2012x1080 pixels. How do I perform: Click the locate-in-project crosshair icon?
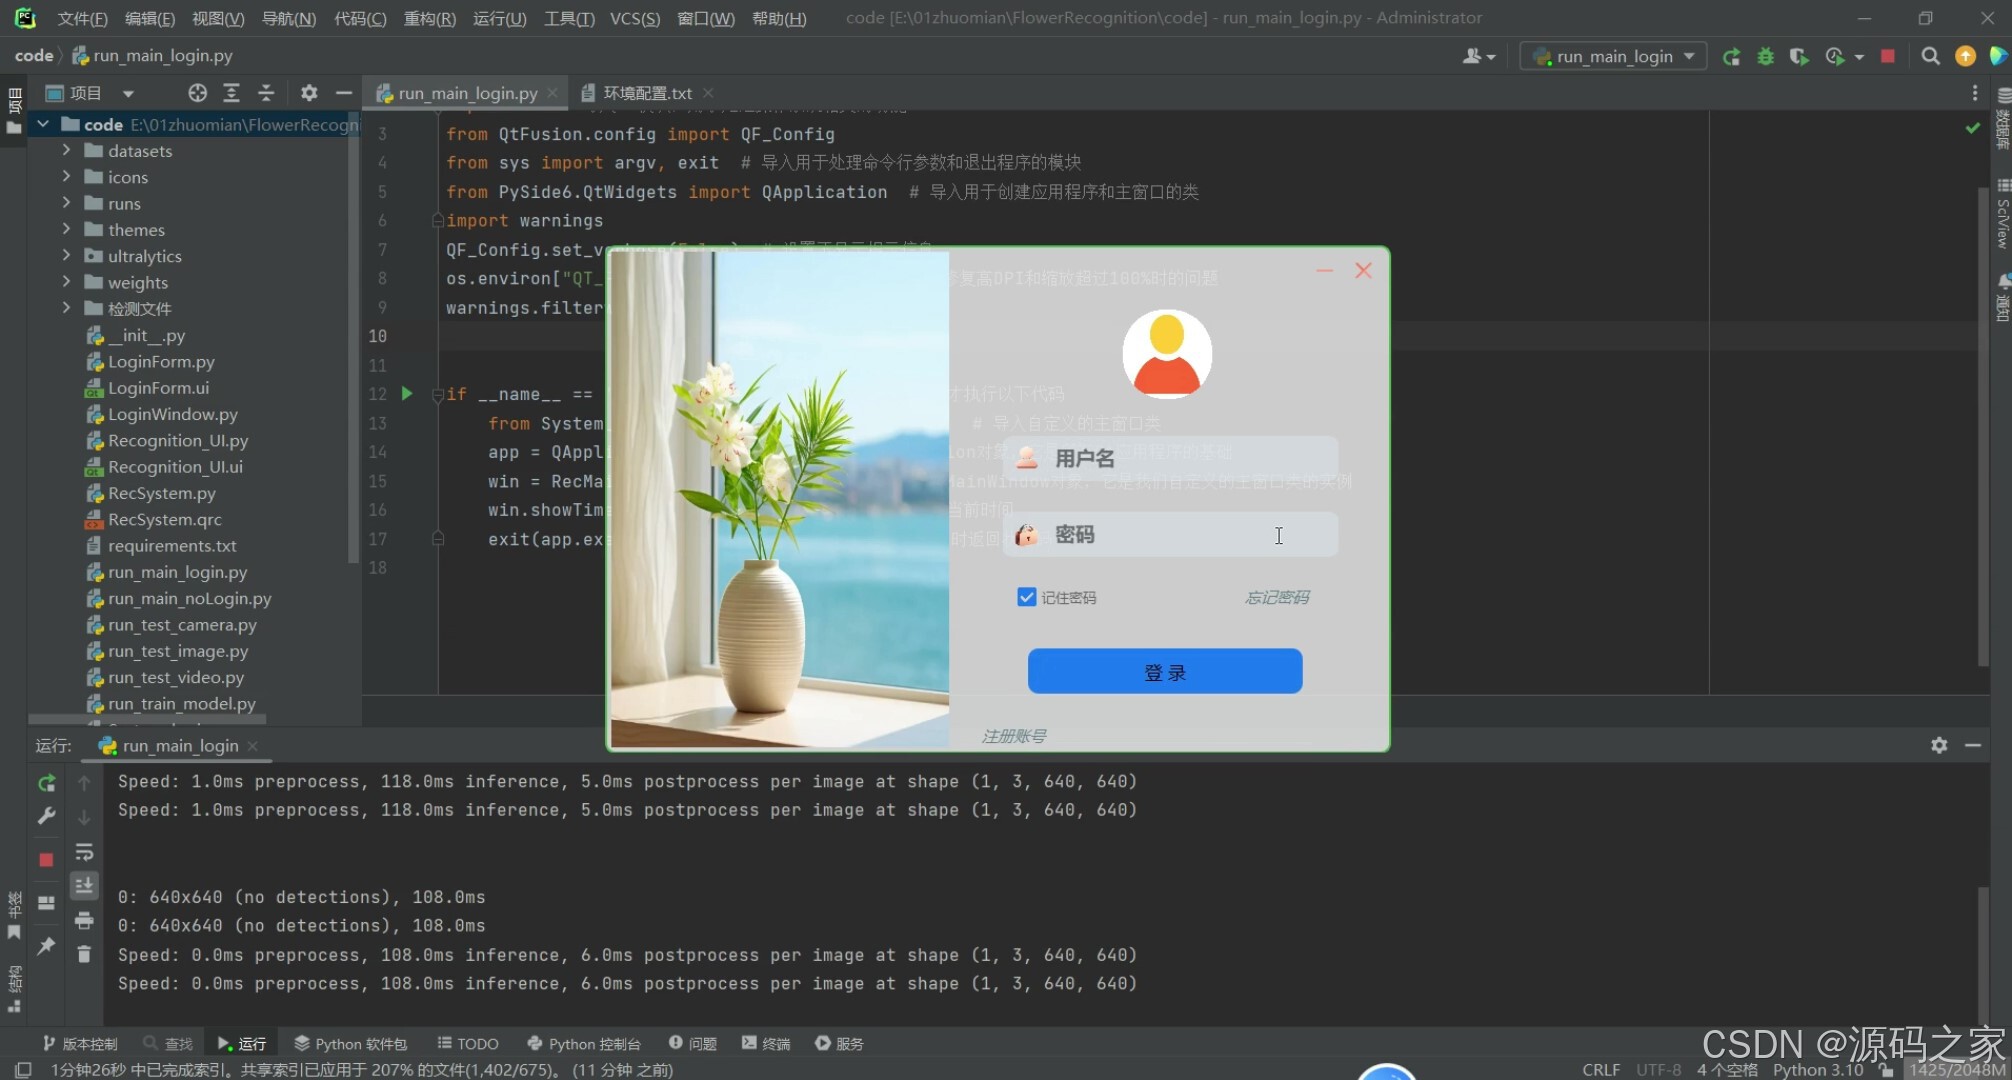[197, 93]
